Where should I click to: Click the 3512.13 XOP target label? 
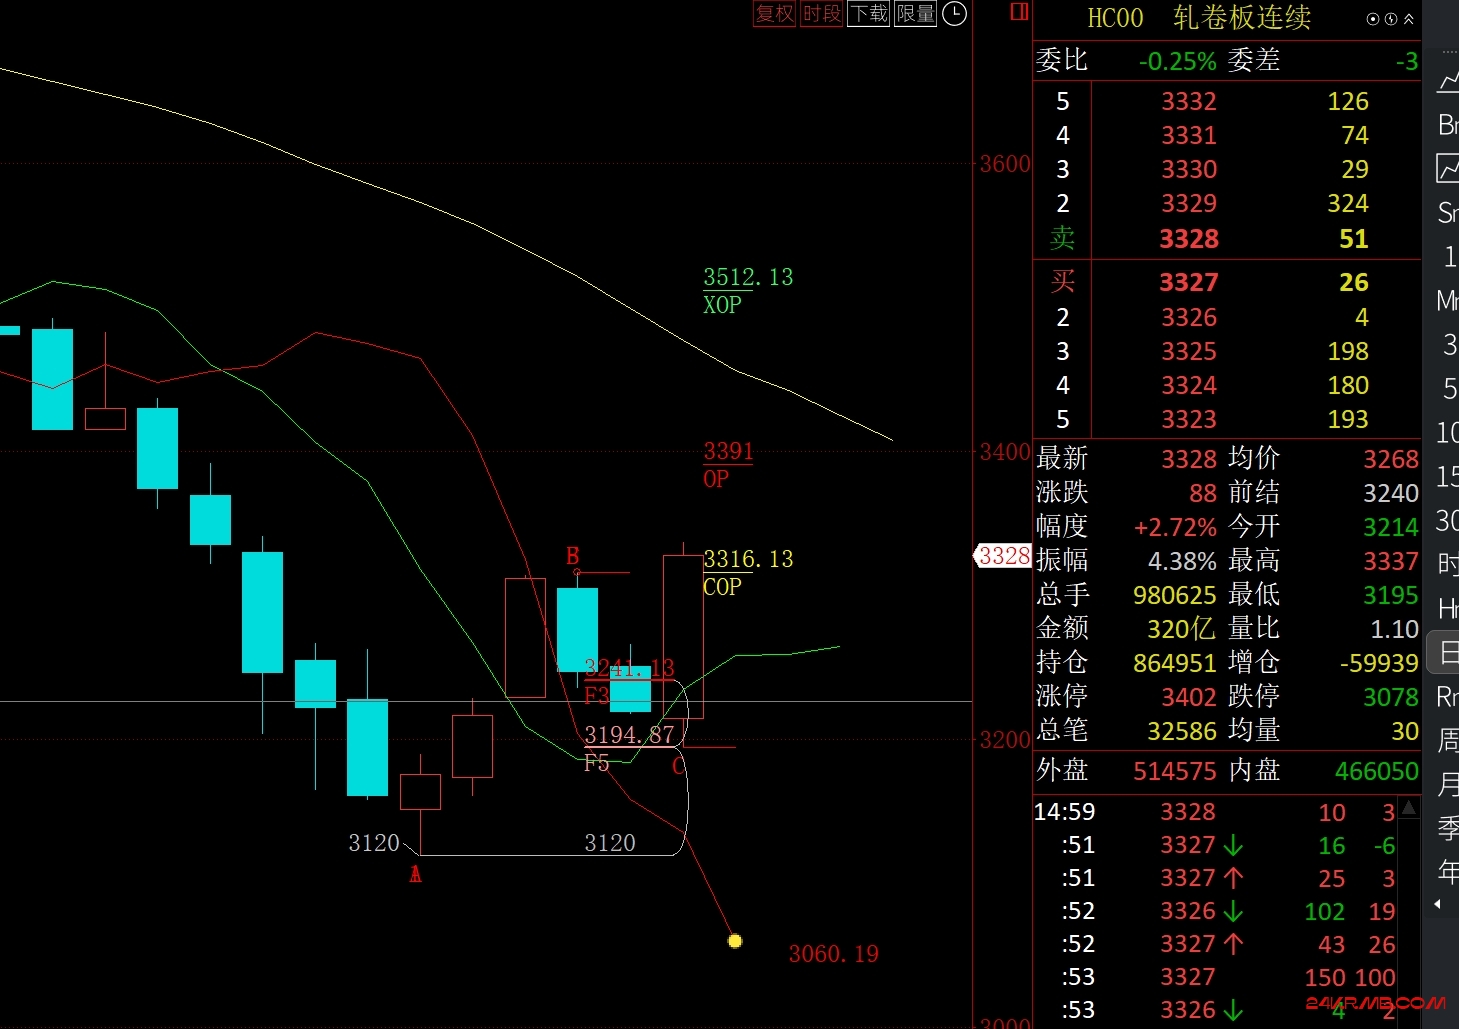tap(748, 290)
